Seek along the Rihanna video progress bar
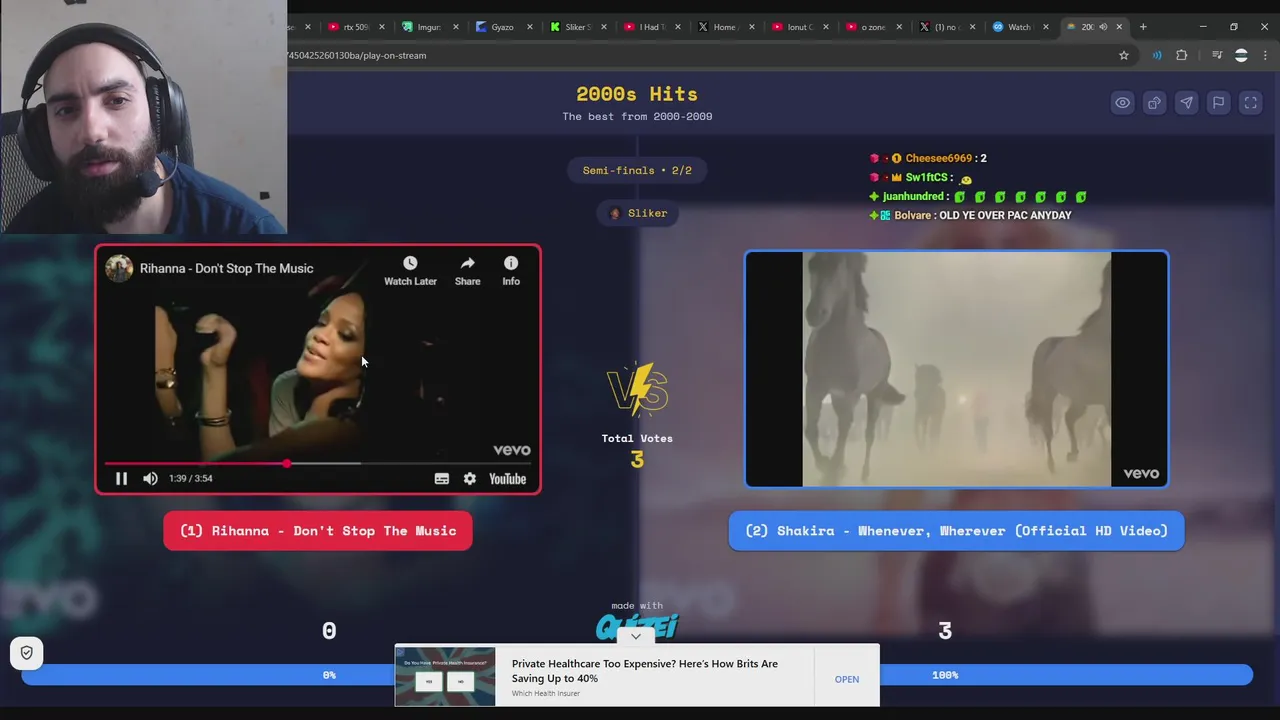Viewport: 1280px width, 720px height. [317, 464]
